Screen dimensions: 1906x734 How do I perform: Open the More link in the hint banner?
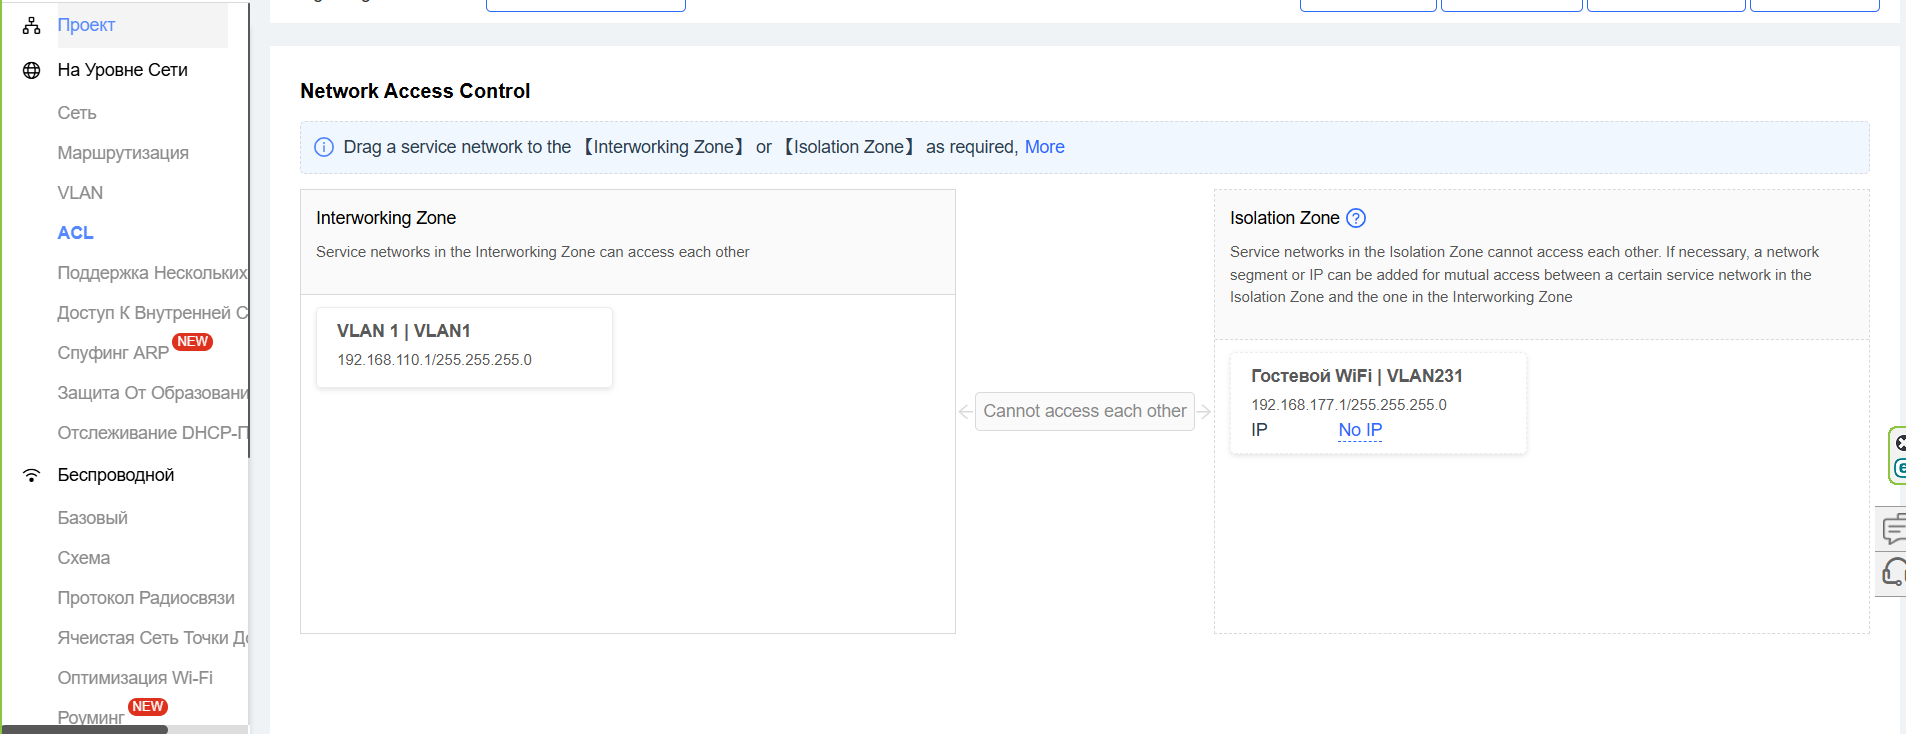[x=1044, y=147]
